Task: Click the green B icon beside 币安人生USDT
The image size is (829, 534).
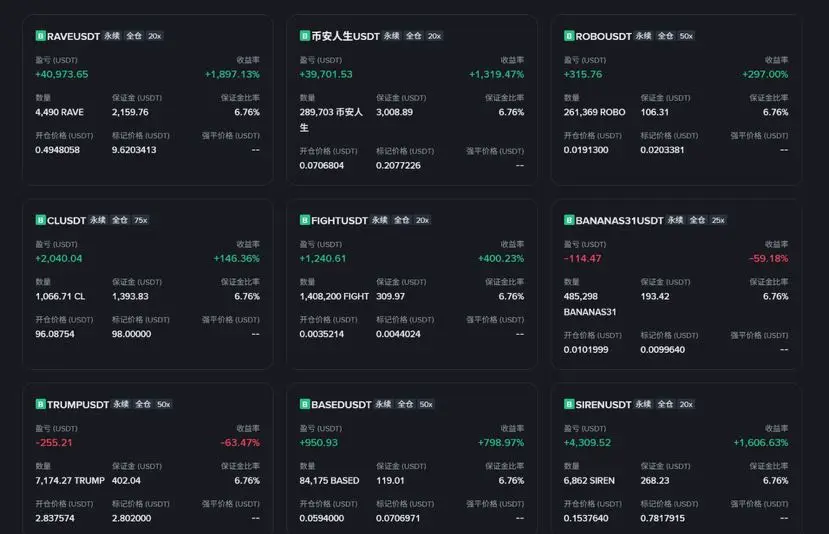Action: pyautogui.click(x=305, y=36)
